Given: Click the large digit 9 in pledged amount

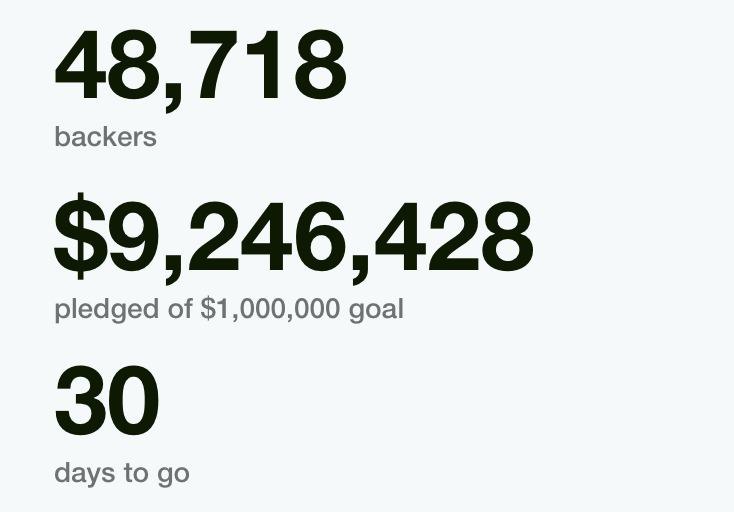Looking at the screenshot, I should 134,238.
